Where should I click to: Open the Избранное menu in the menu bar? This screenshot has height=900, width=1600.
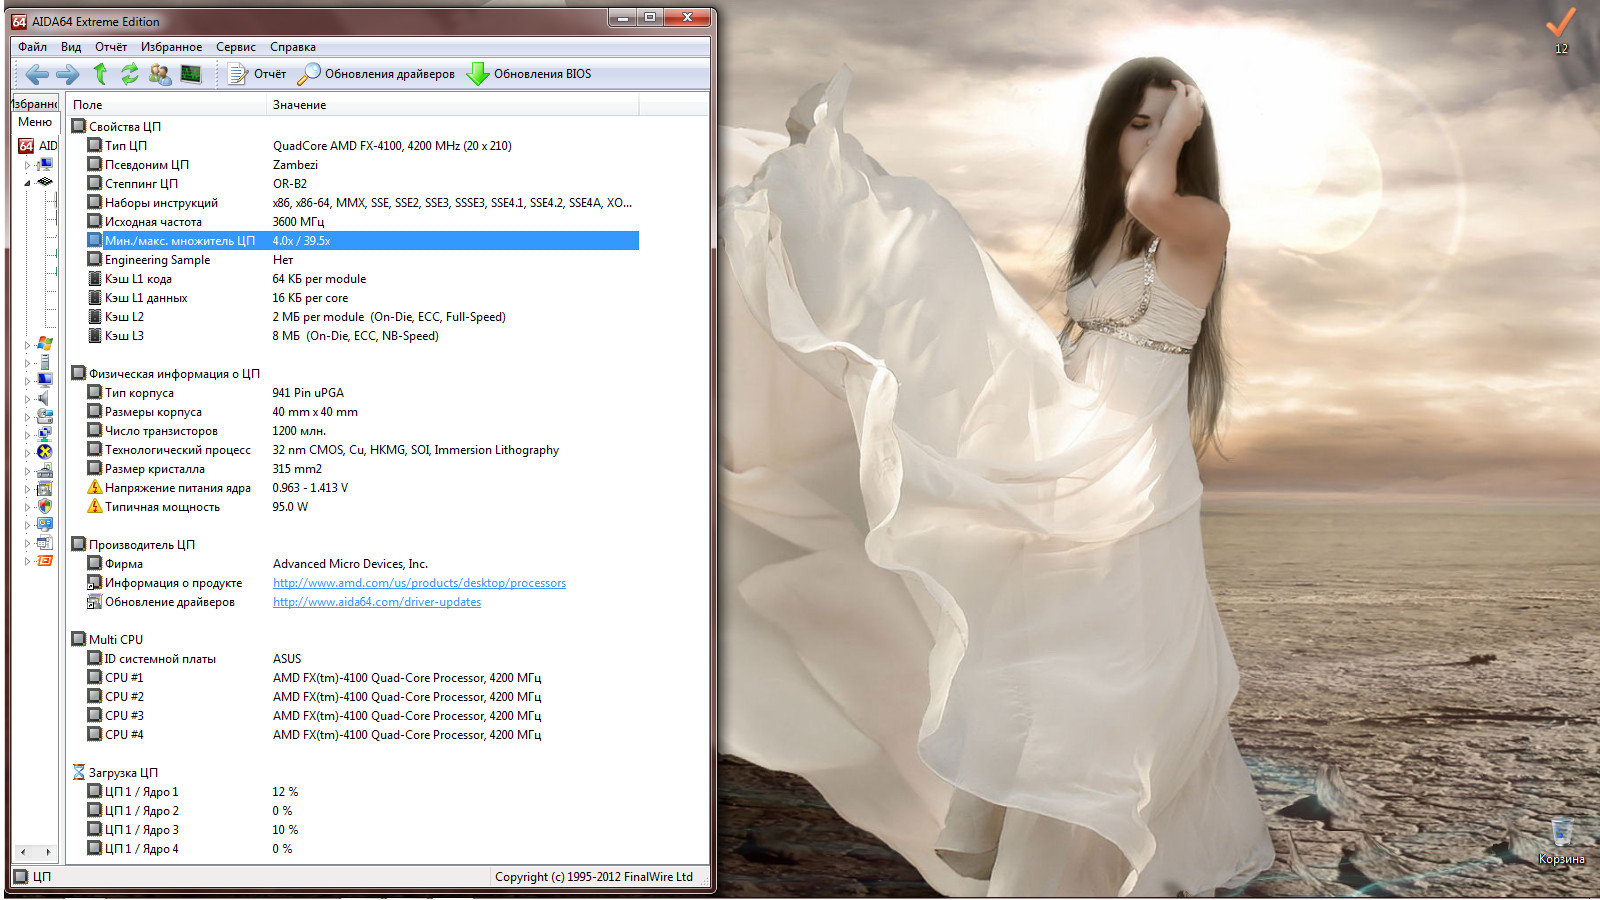(171, 47)
